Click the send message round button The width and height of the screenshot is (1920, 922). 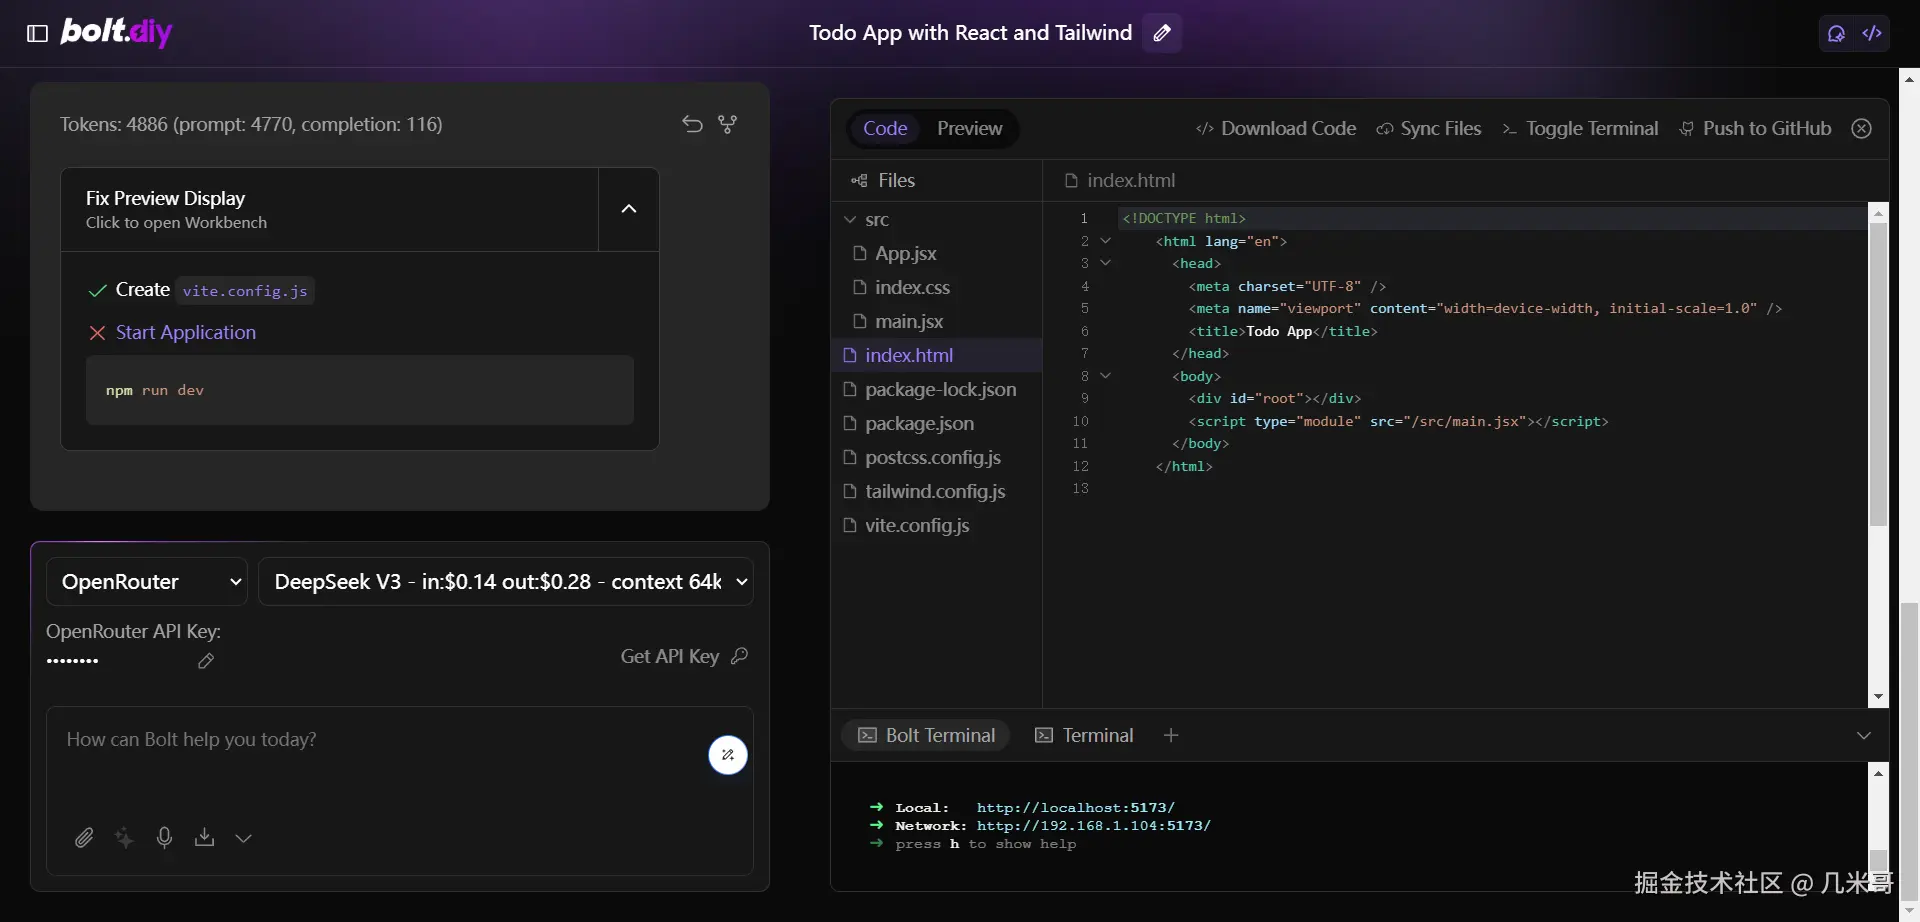click(728, 755)
